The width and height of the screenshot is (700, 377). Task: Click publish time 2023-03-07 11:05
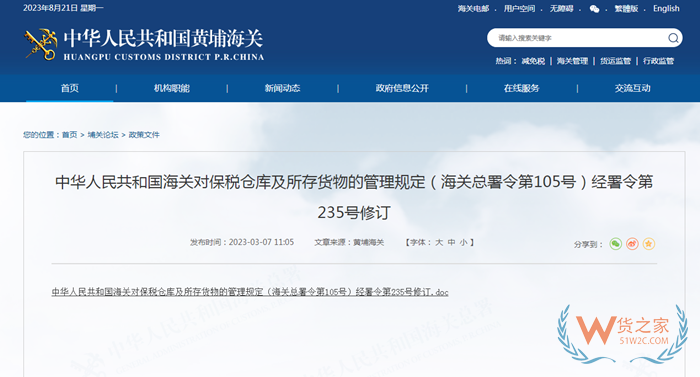[261, 242]
